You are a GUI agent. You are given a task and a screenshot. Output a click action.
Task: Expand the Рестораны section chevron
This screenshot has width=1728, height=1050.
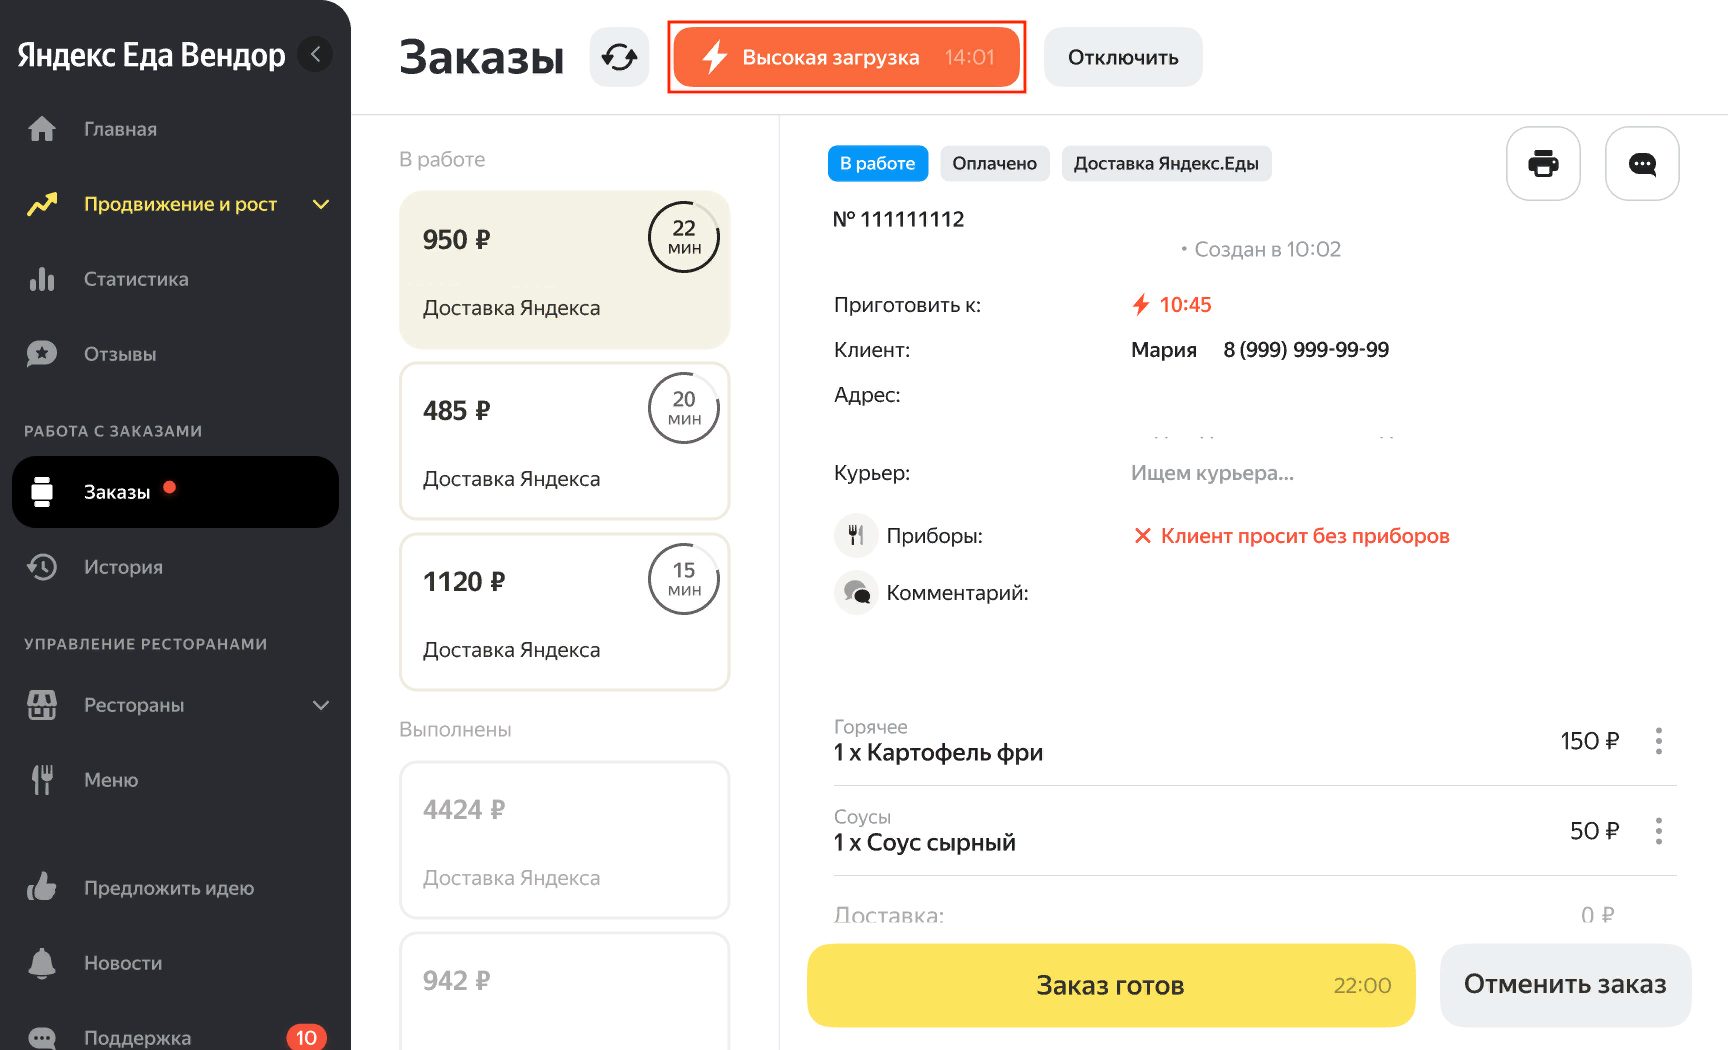[x=321, y=705]
